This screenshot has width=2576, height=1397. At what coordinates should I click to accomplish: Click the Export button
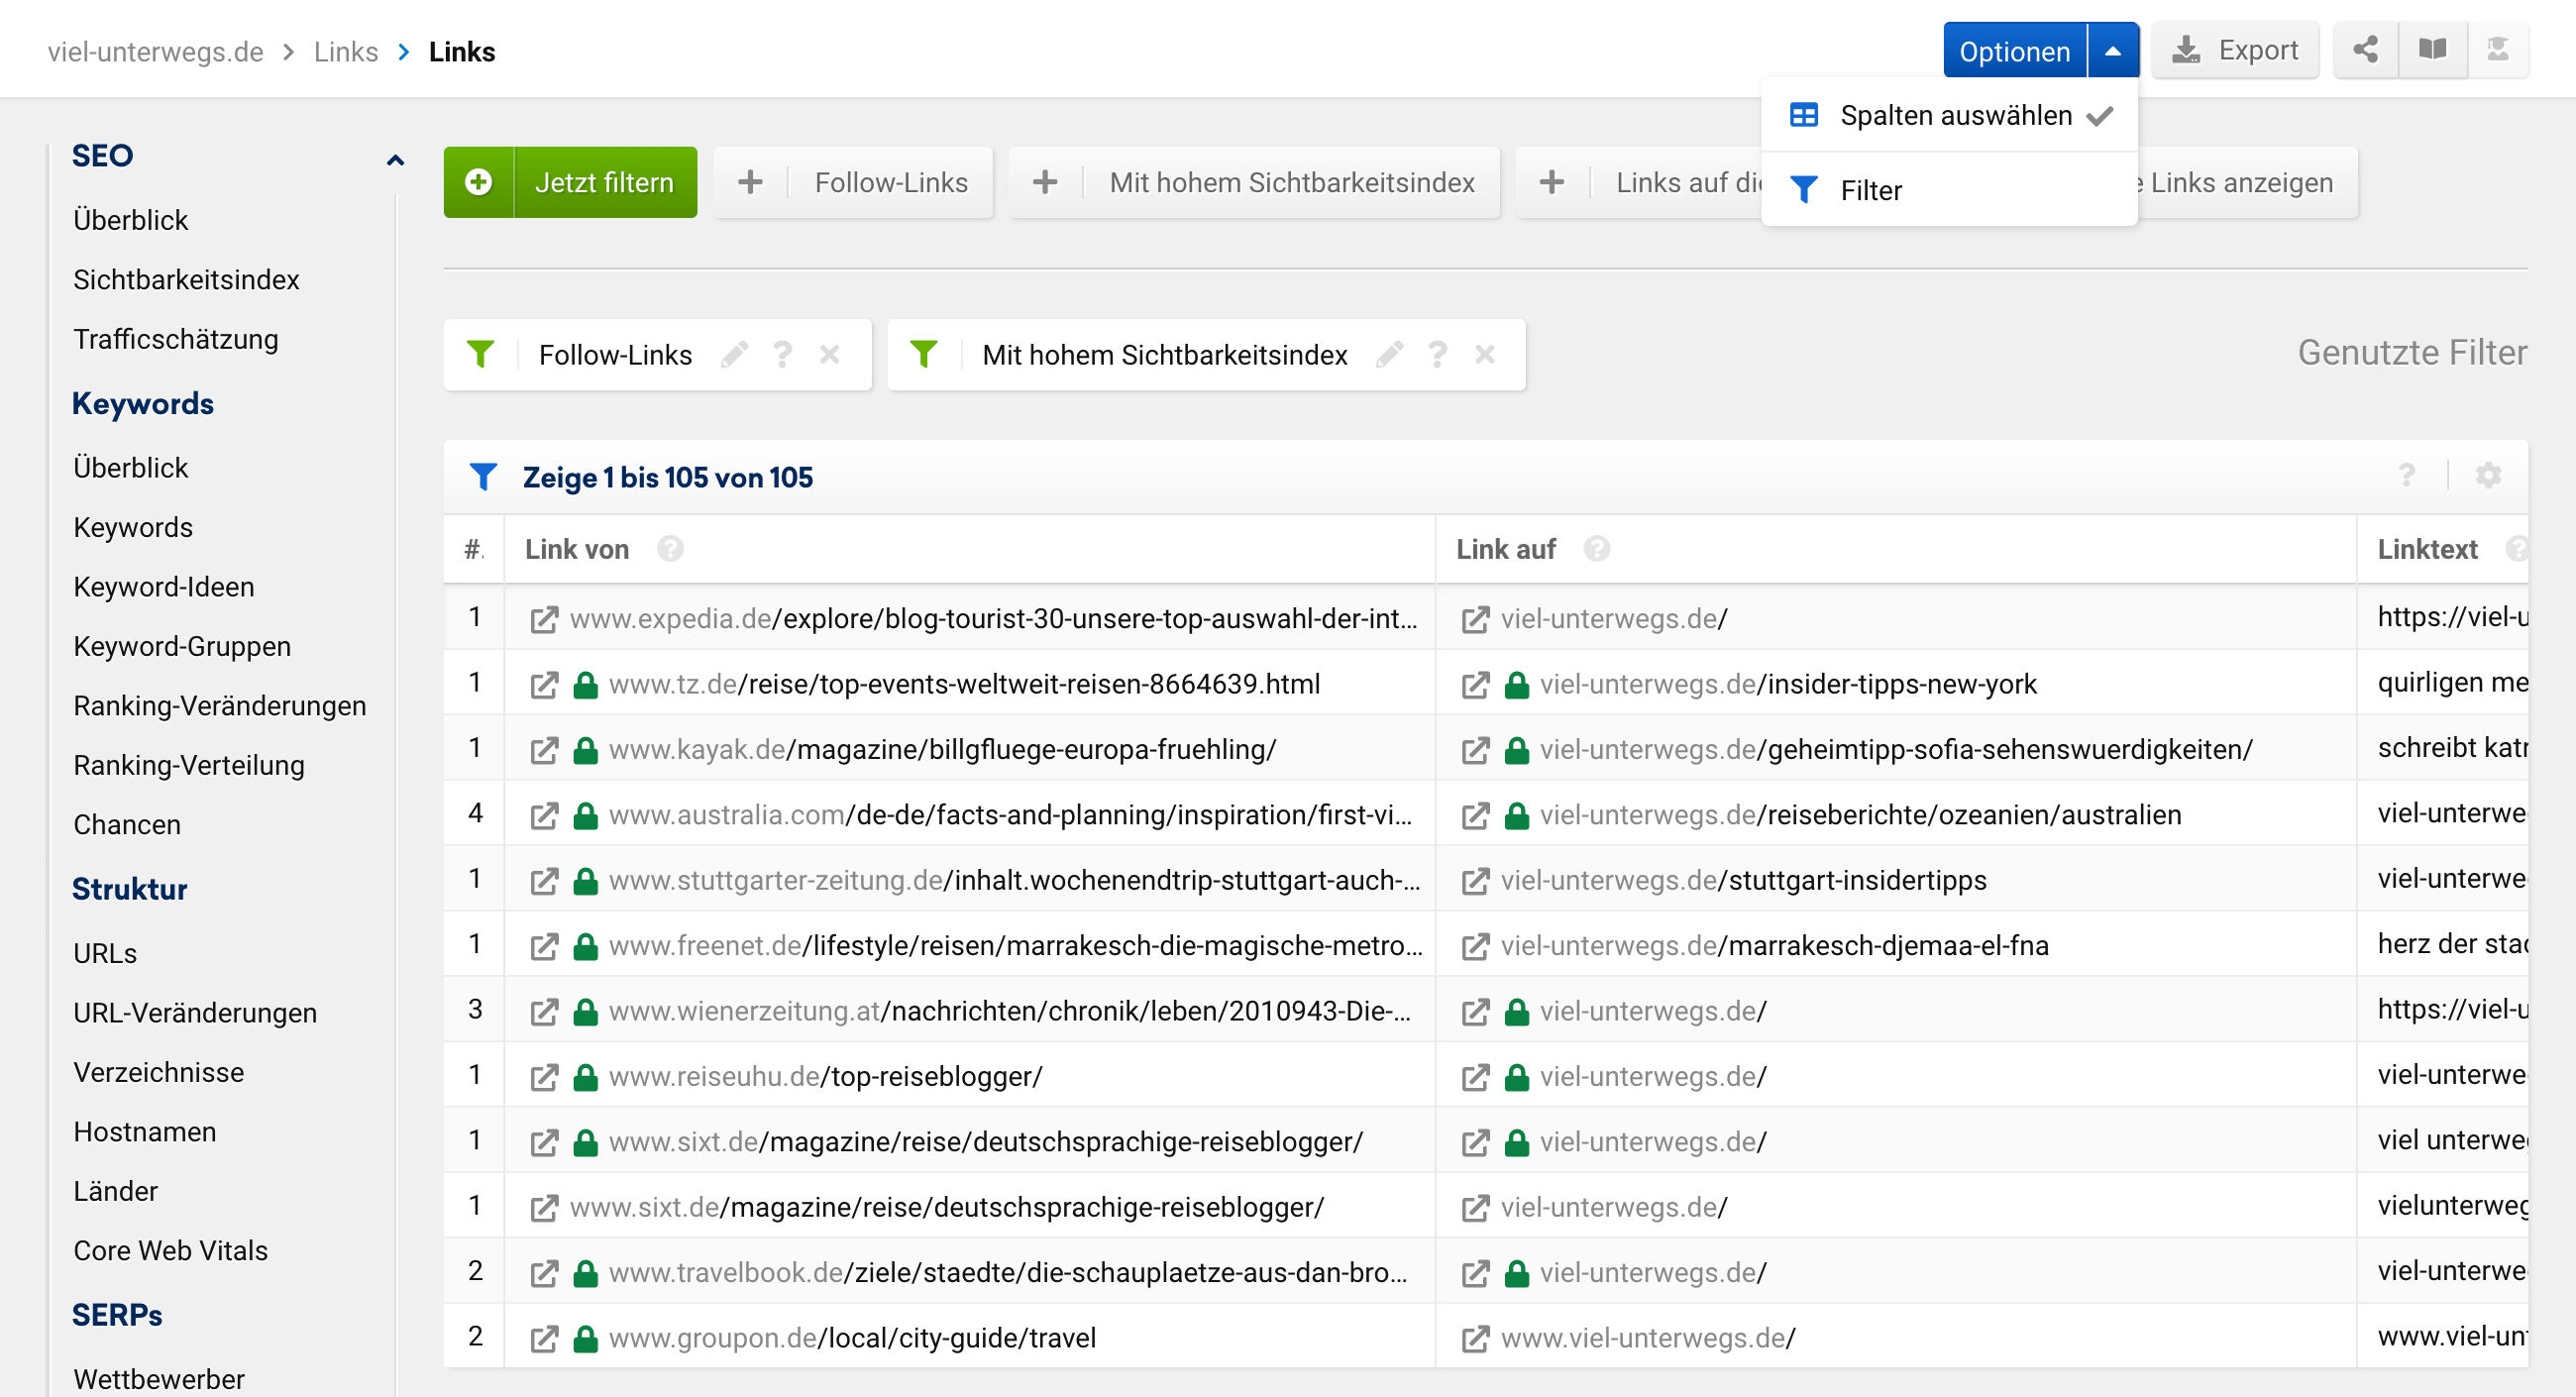coord(2236,50)
